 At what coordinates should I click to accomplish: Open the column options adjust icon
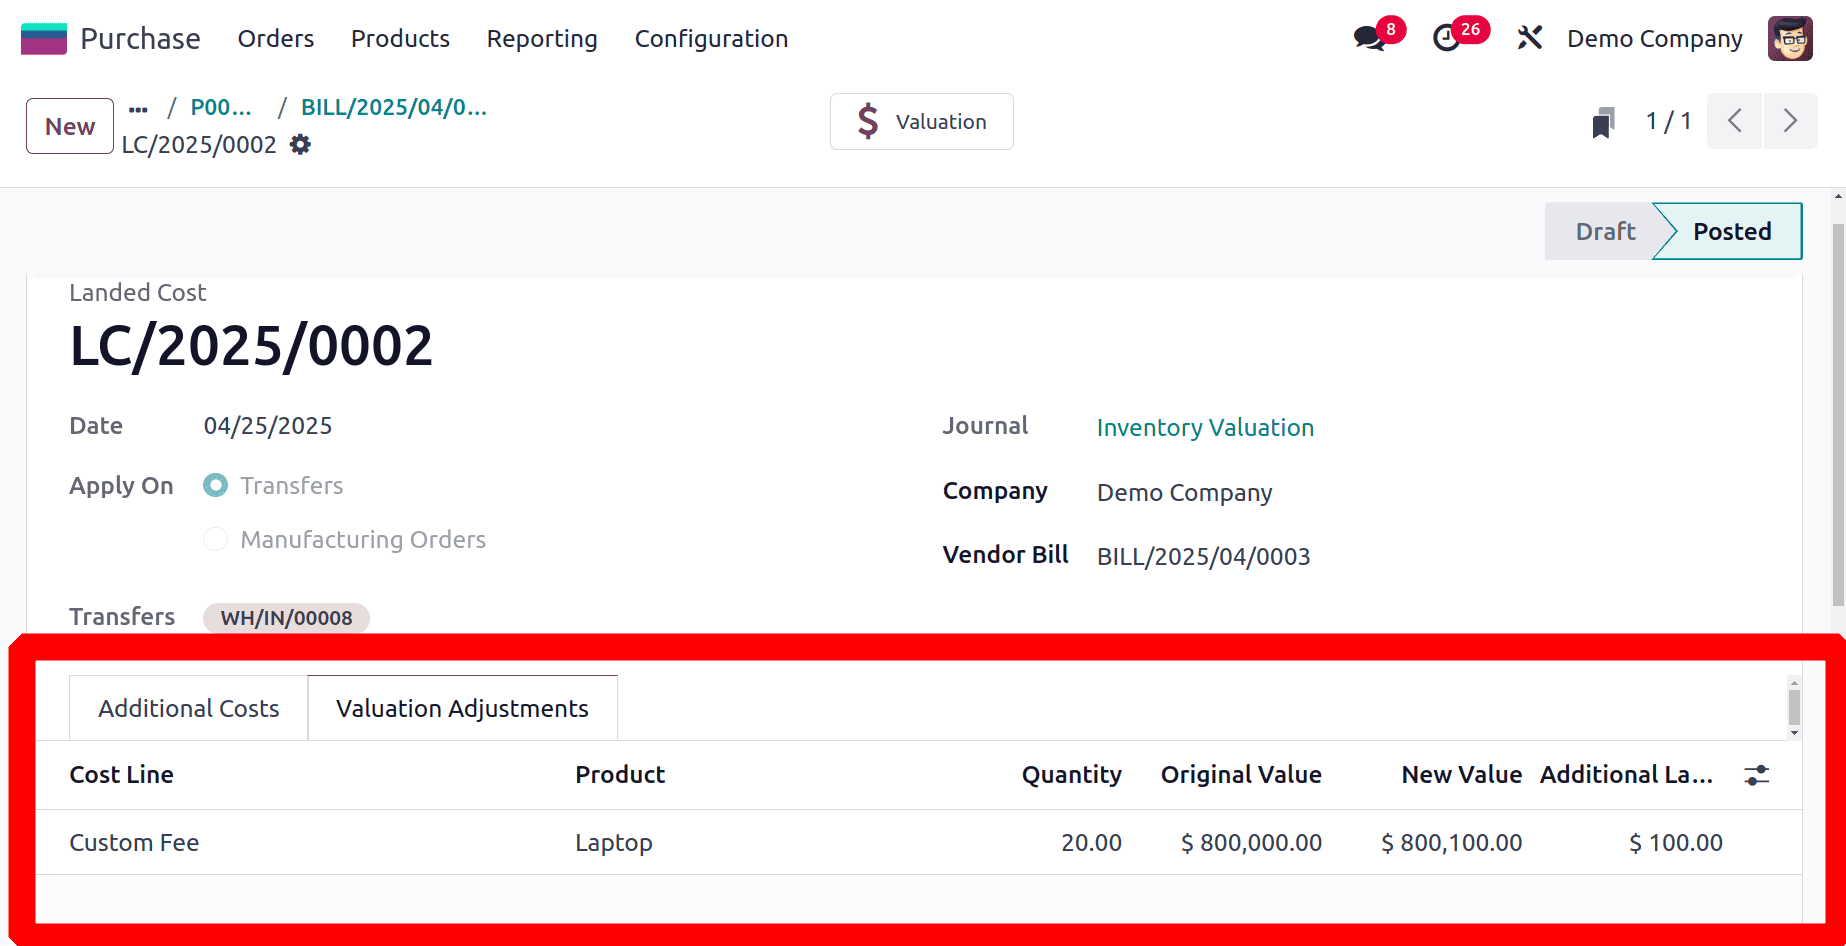pyautogui.click(x=1757, y=775)
